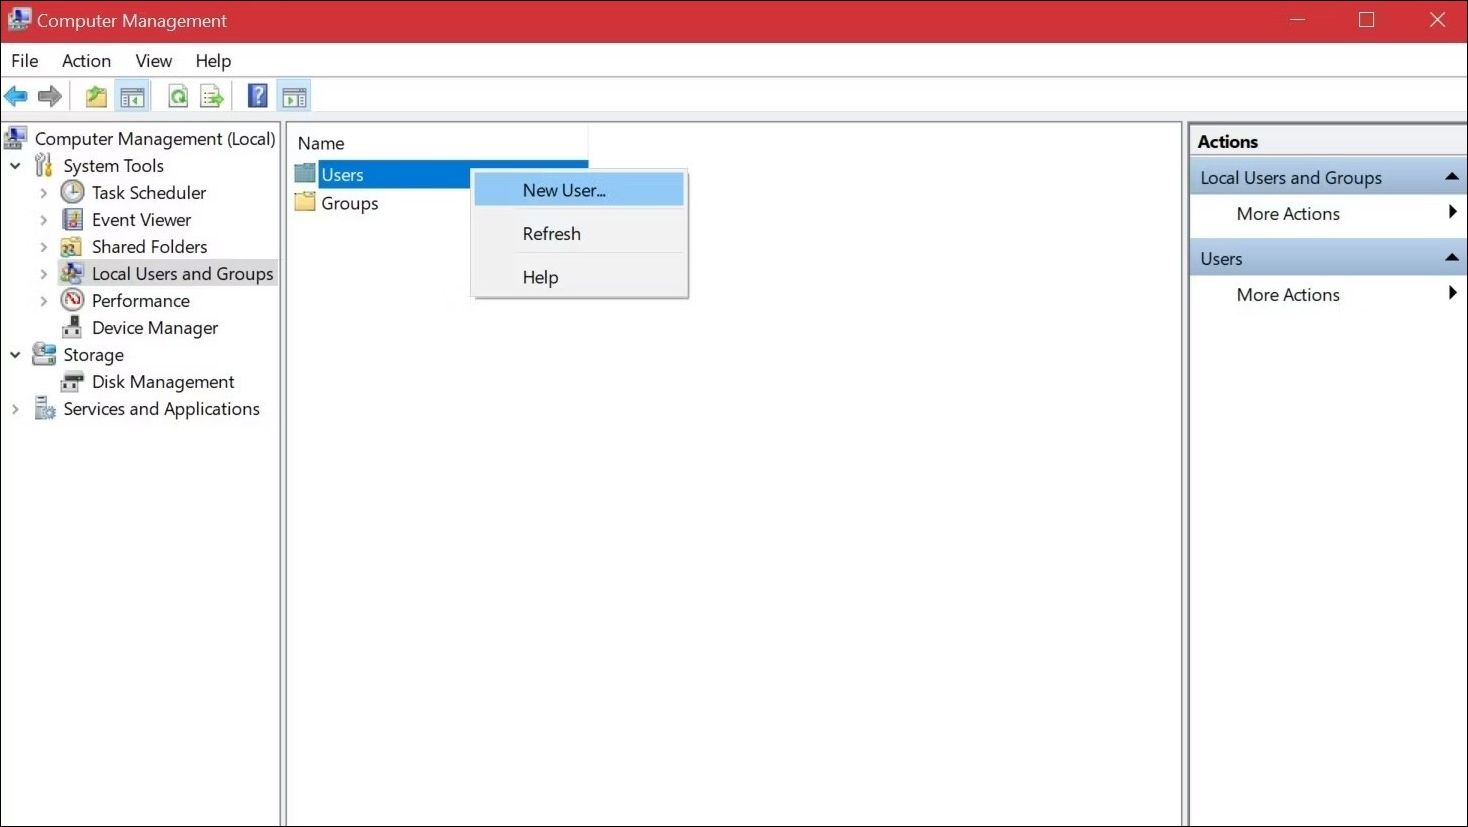This screenshot has width=1468, height=827.
Task: Toggle Show/Hide Action Pane toolbar icon
Action: coord(294,97)
